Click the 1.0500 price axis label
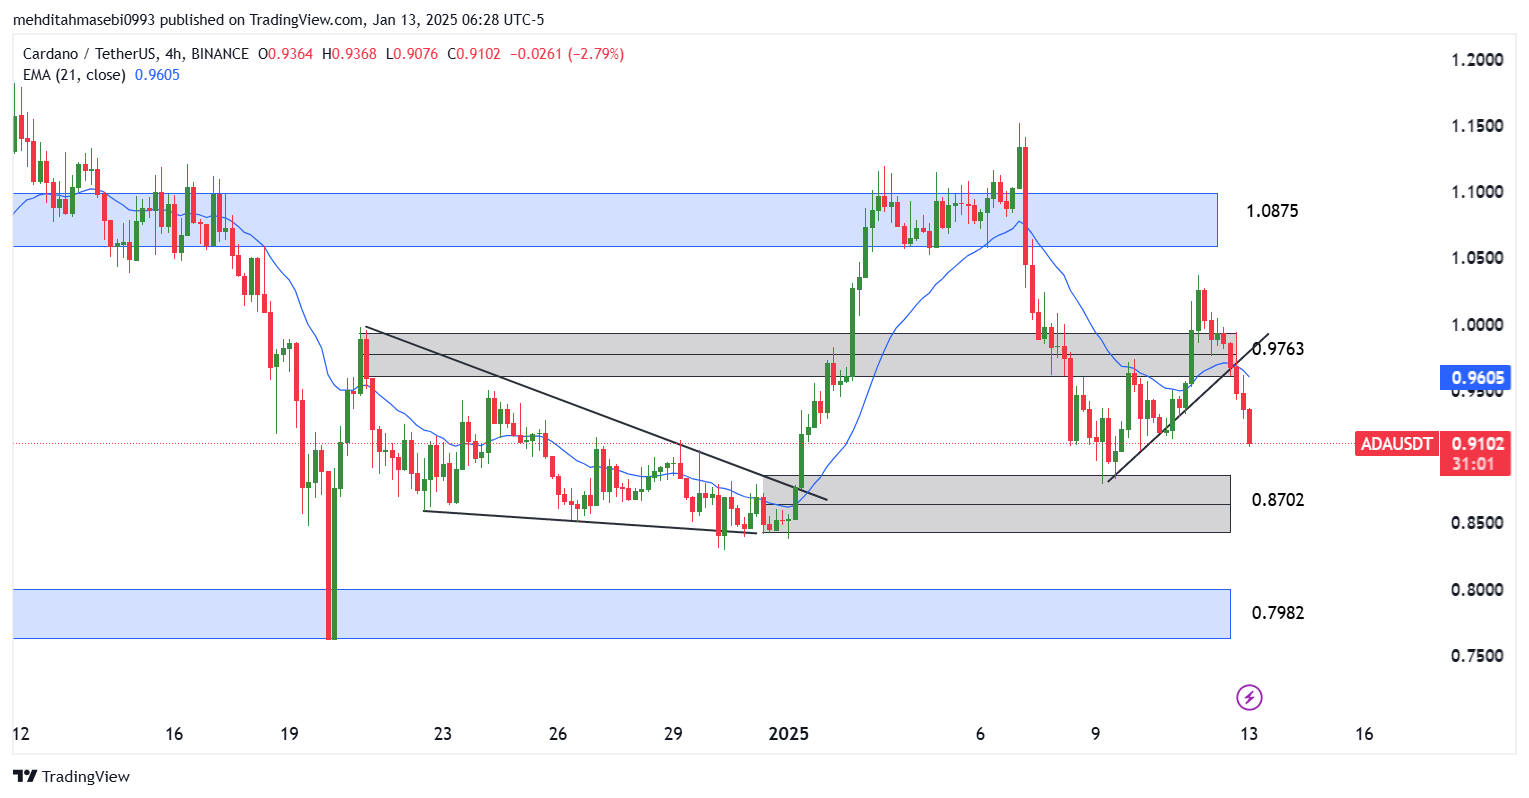Viewport: 1529px width, 798px height. (x=1477, y=258)
